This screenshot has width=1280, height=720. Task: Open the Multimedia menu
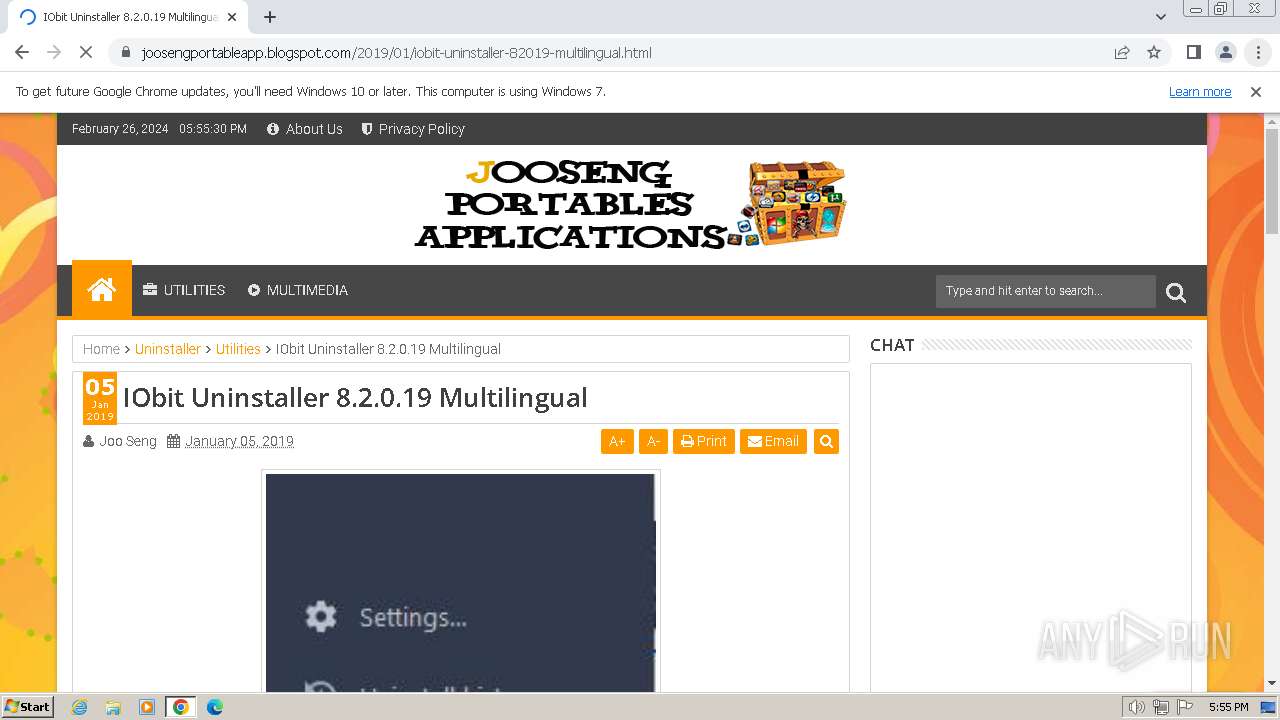pos(298,290)
